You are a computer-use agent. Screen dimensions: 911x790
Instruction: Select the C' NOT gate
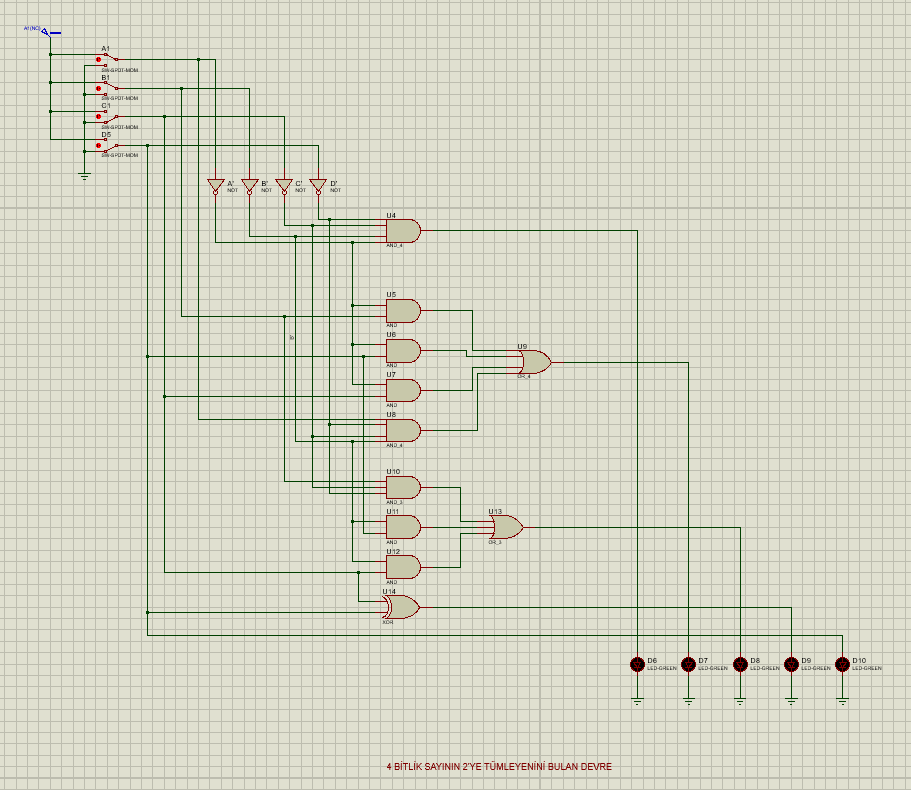point(284,186)
